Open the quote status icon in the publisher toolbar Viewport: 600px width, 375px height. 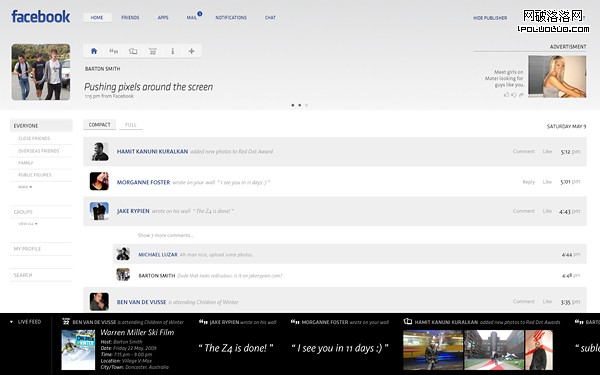point(114,51)
